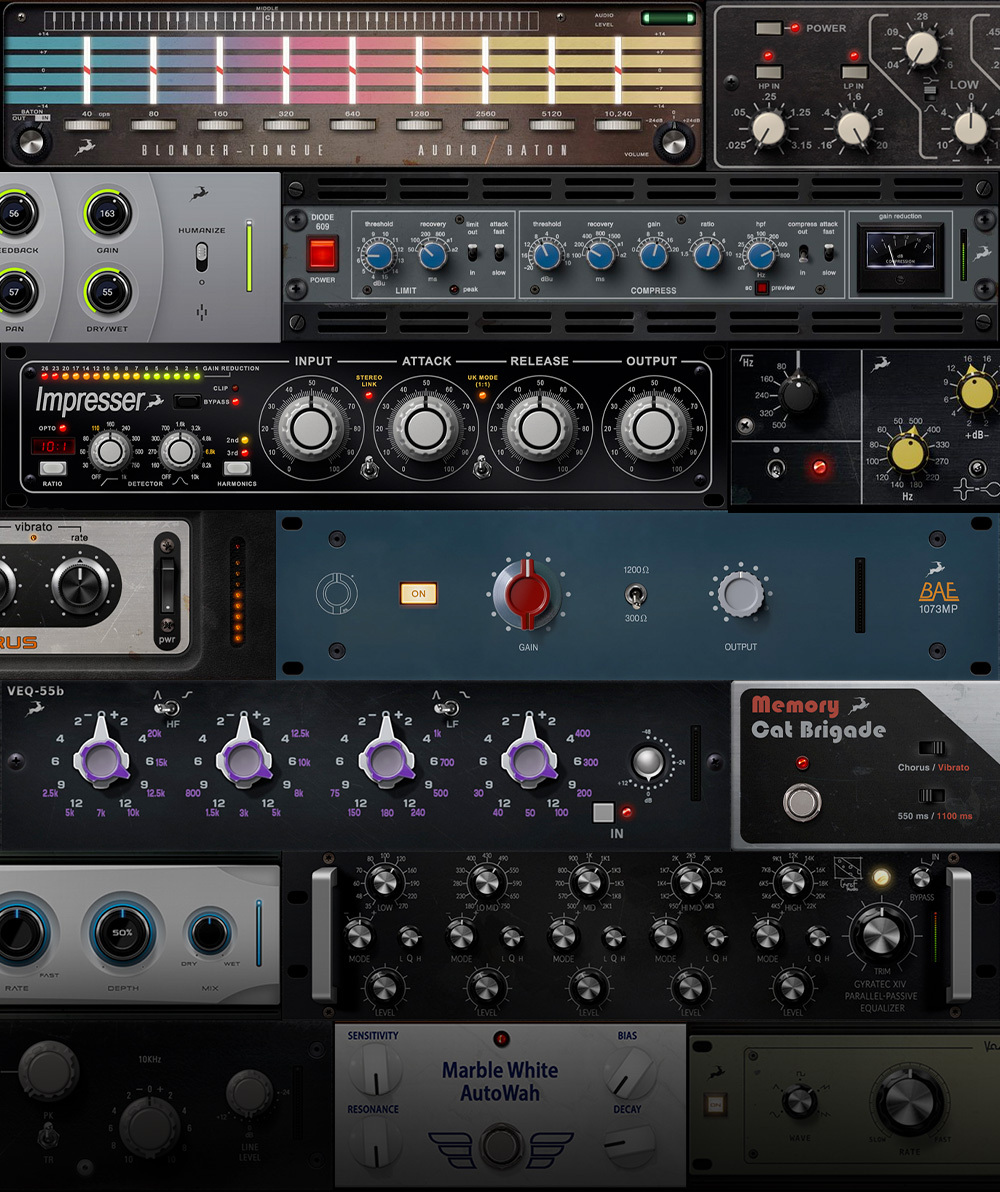Click the red GAIN knob on BAE 1073MP
Viewport: 1000px width, 1192px height.
click(528, 594)
